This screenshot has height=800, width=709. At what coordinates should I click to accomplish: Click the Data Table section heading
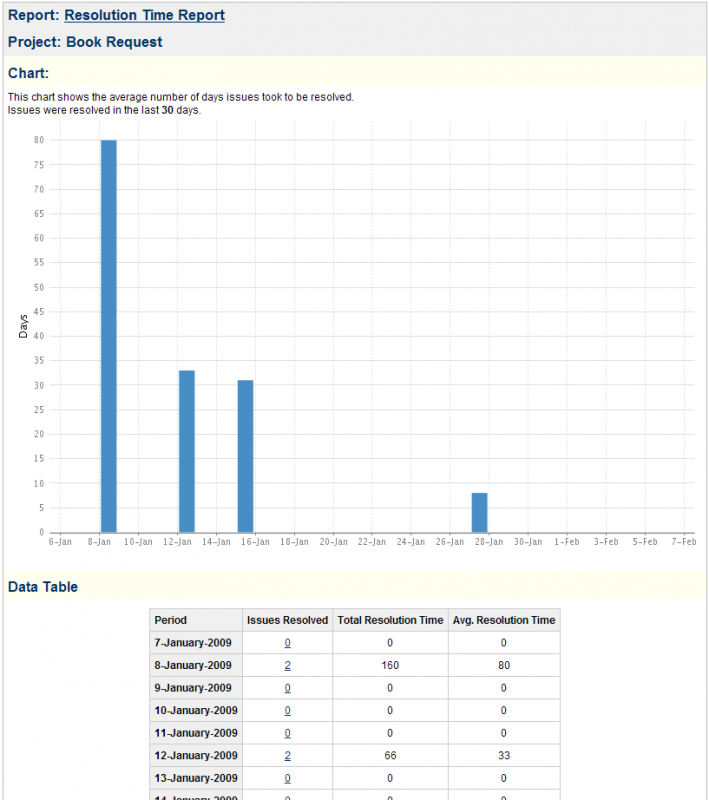coord(43,587)
